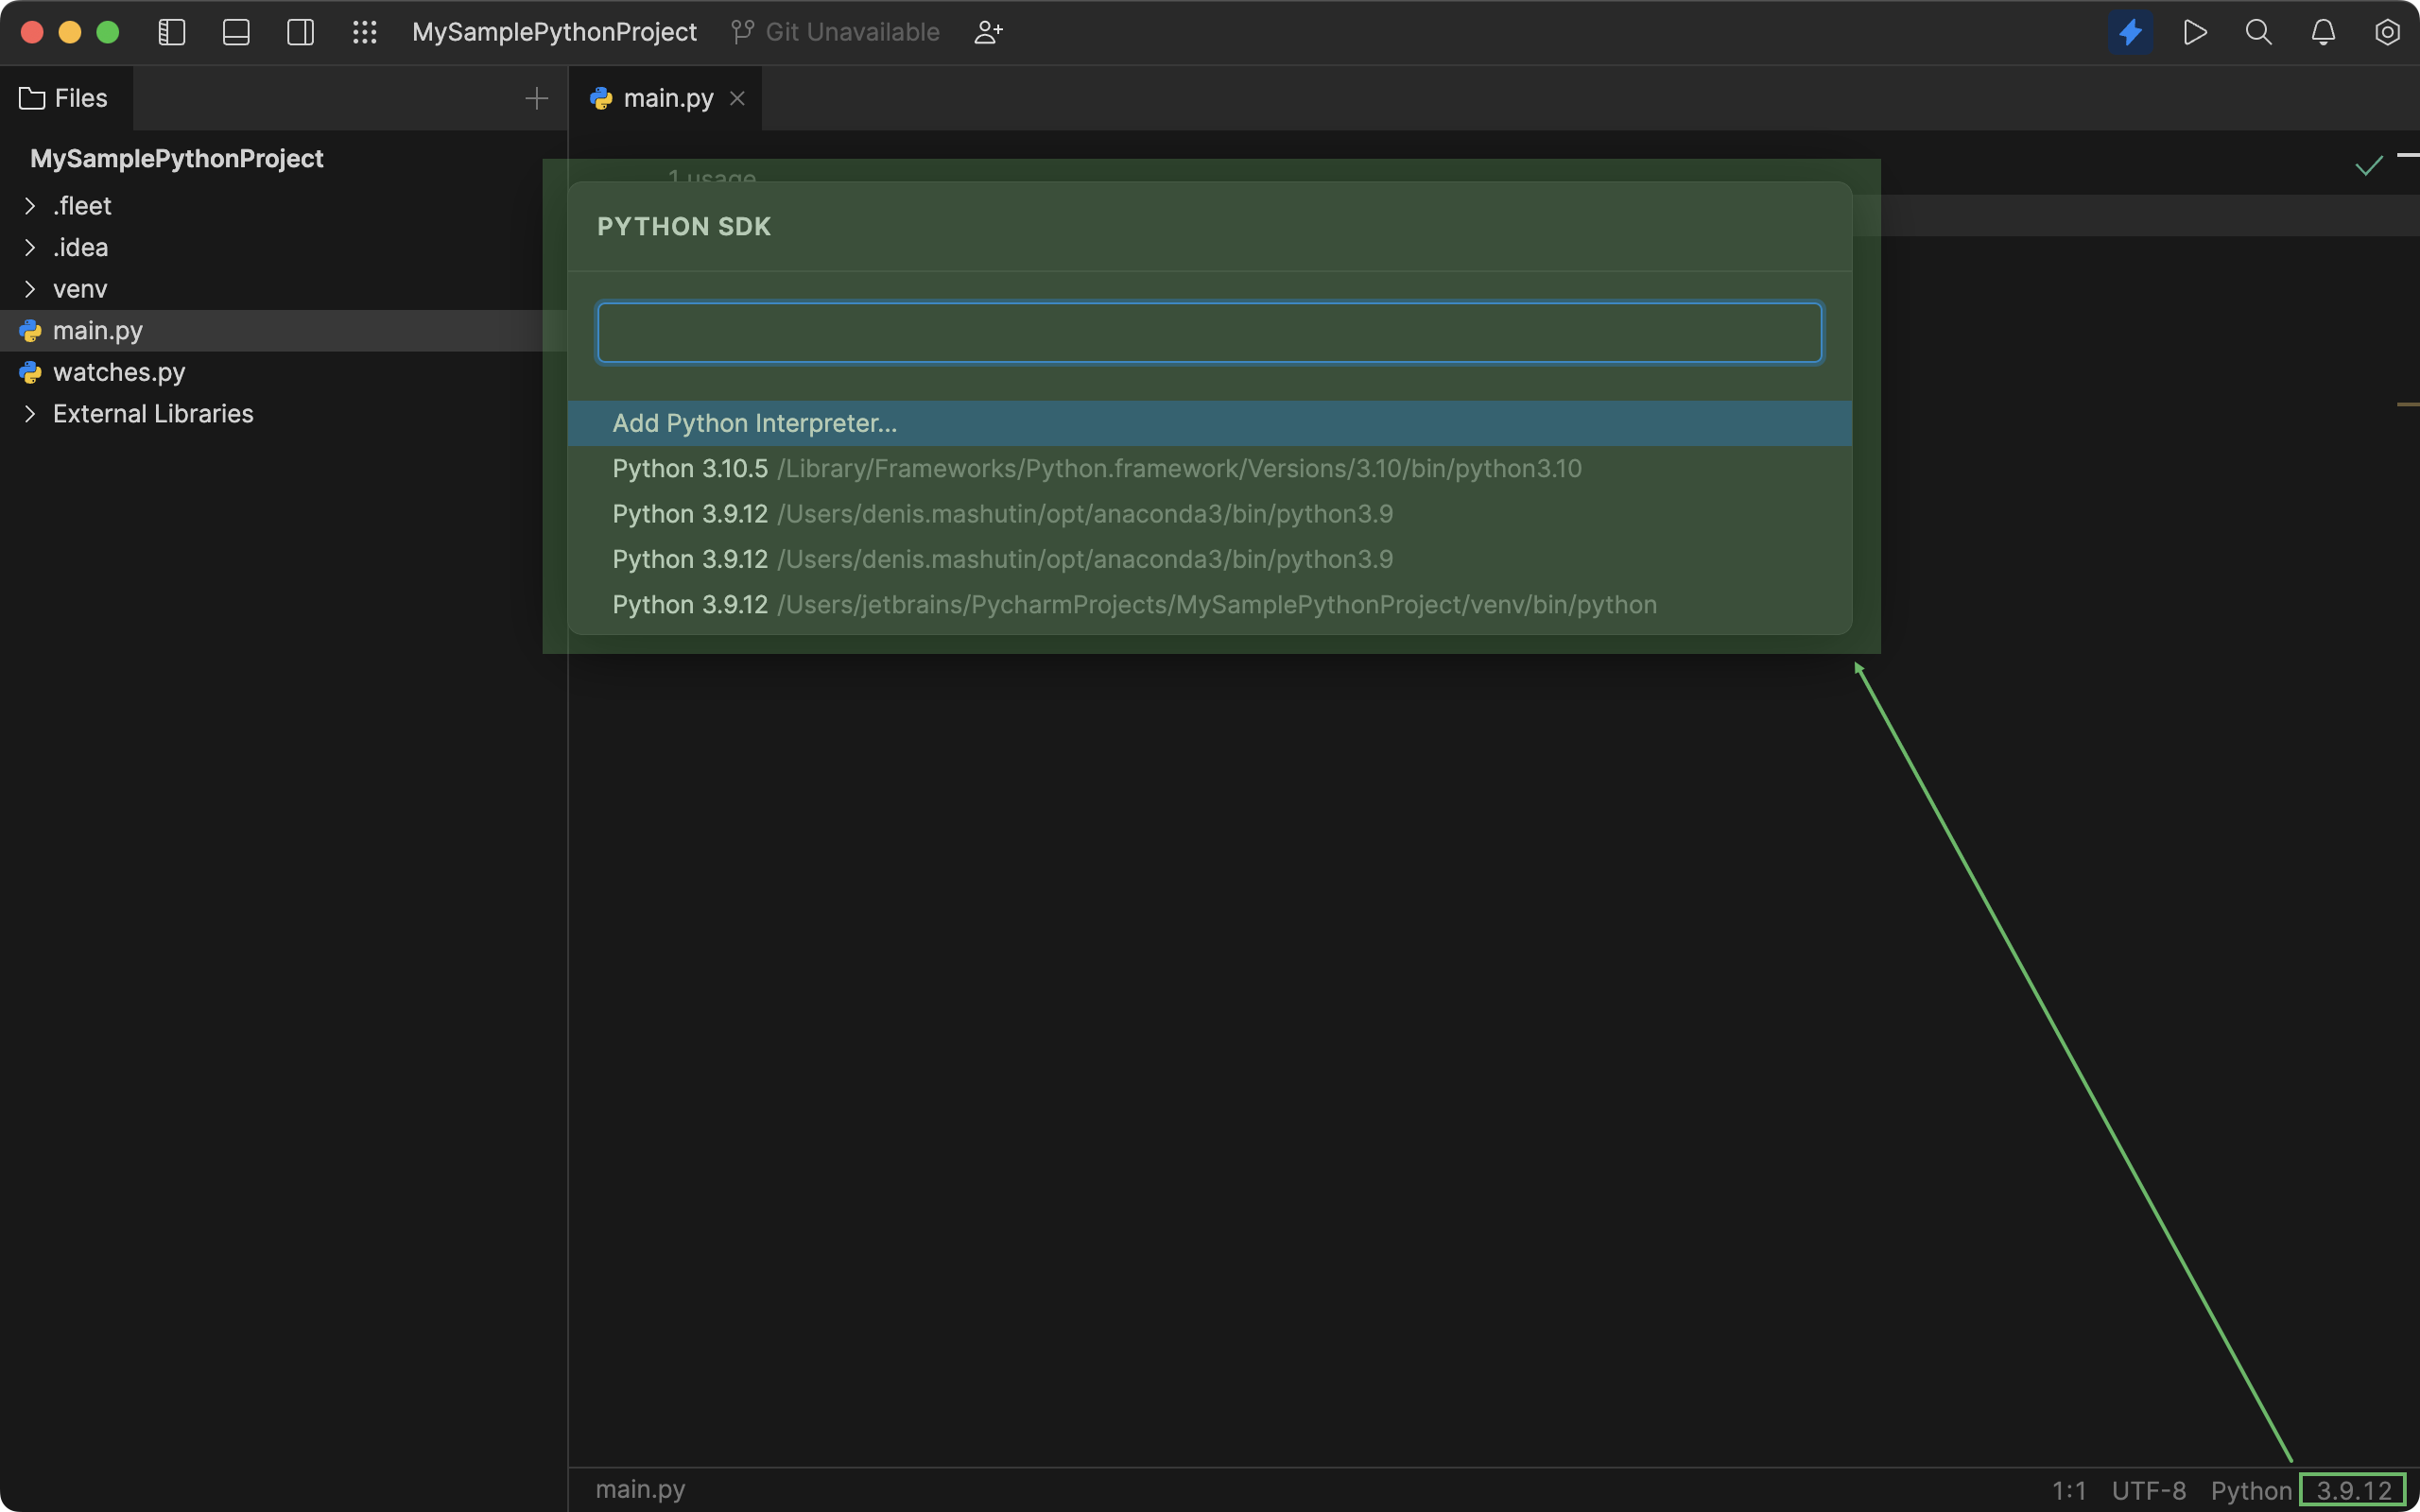
Task: Open the workspace switcher grid icon
Action: [365, 31]
